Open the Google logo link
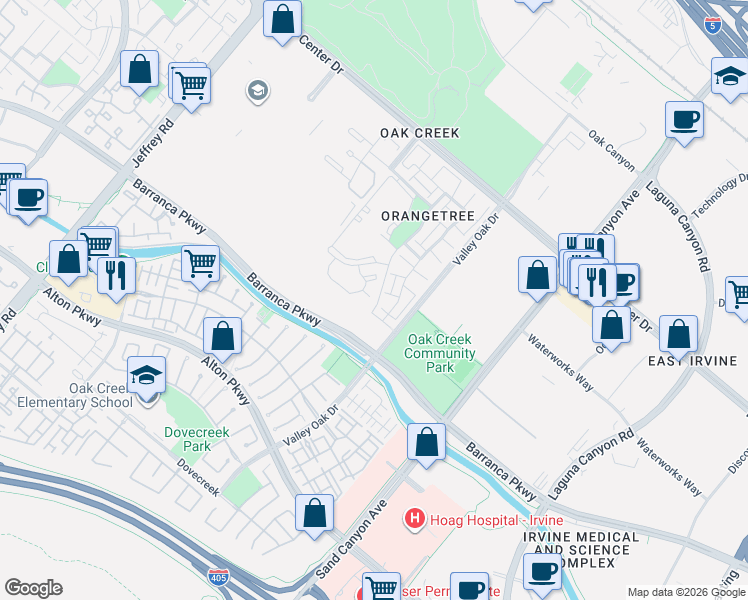 (x=33, y=588)
